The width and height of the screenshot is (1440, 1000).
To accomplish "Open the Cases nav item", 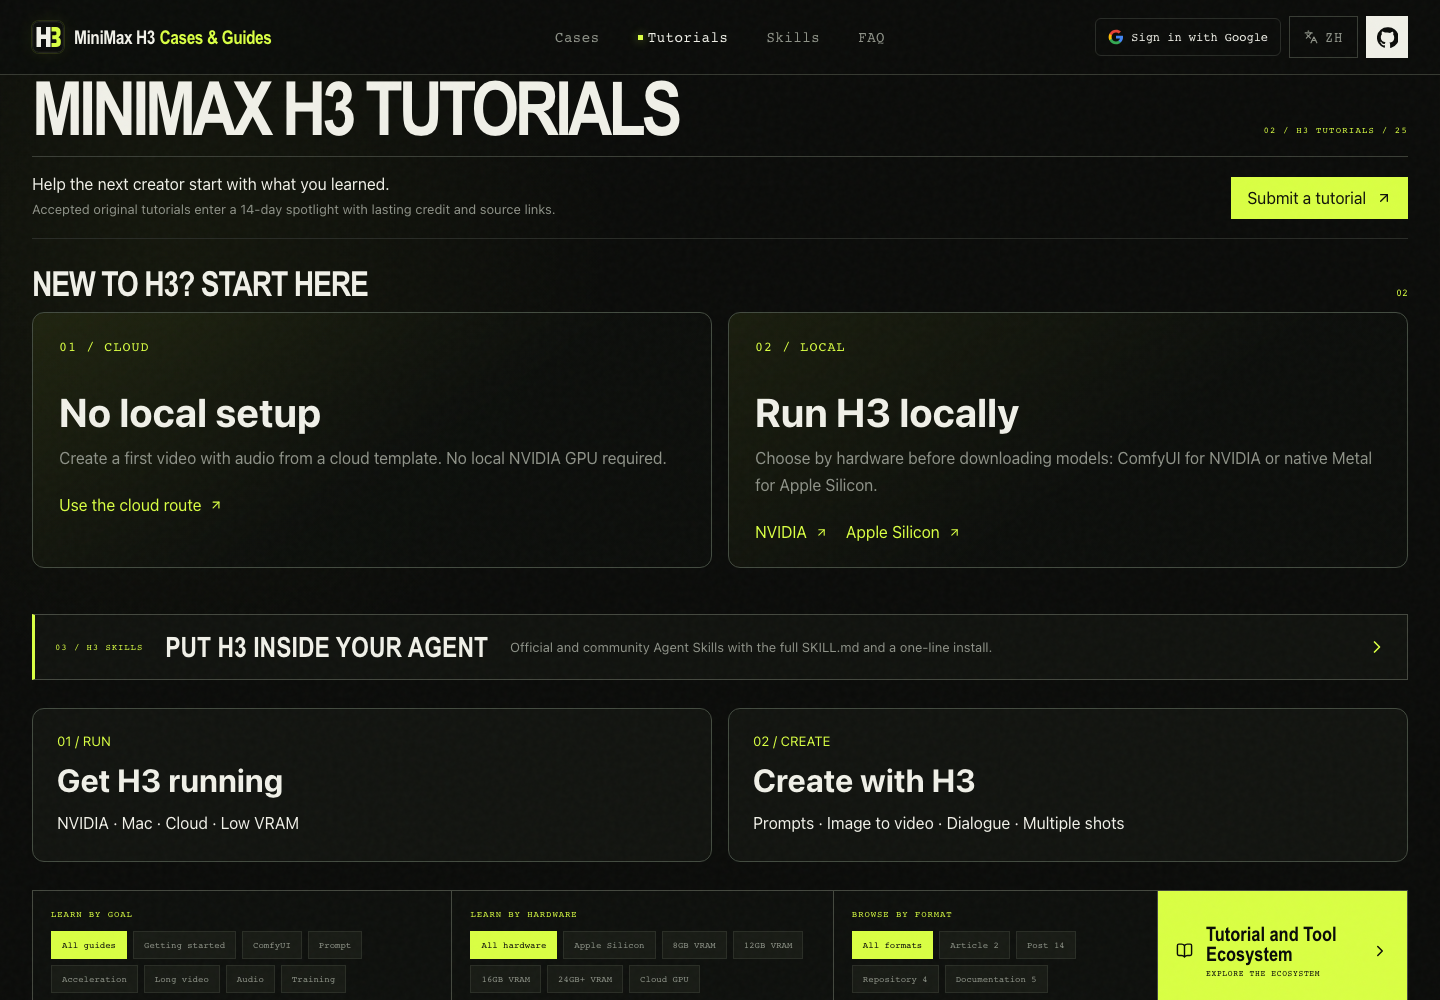I will click(x=577, y=38).
